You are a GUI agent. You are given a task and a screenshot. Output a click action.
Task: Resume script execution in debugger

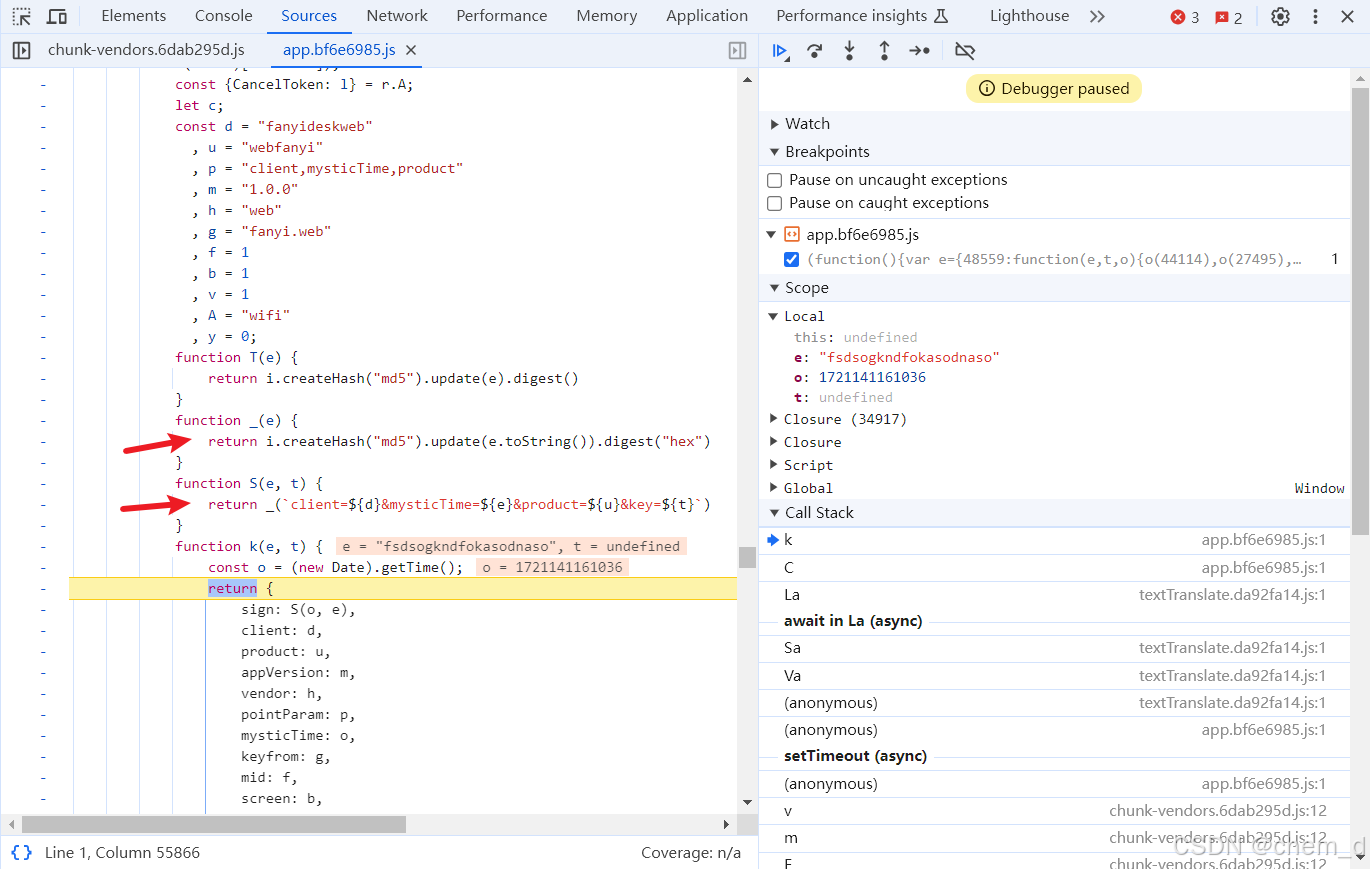(780, 51)
